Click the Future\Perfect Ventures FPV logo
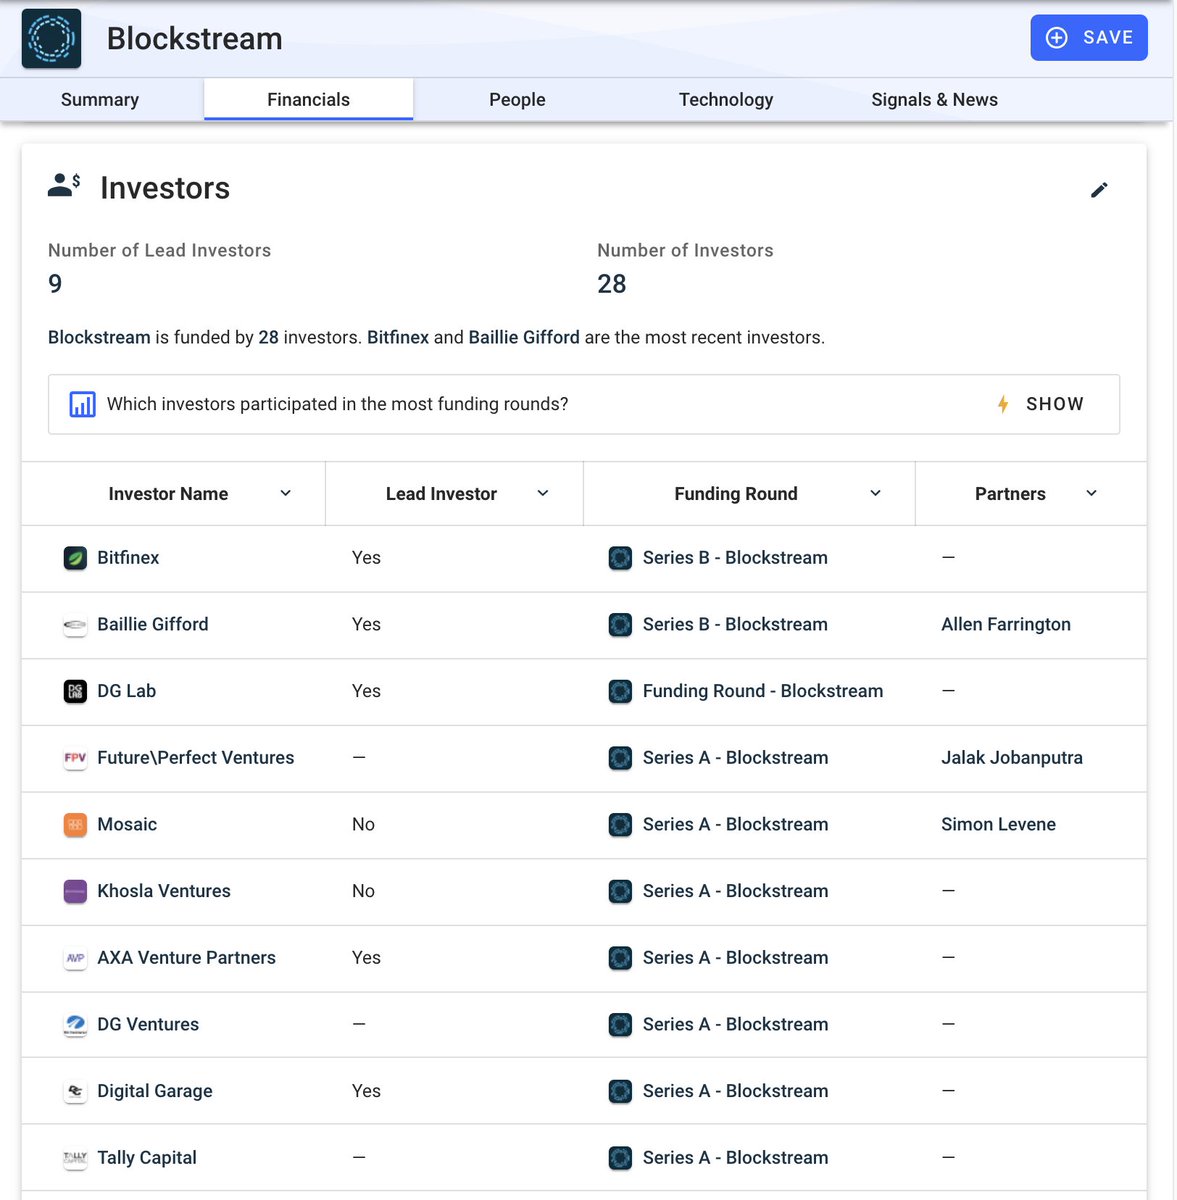Viewport: 1177px width, 1200px height. [x=75, y=758]
